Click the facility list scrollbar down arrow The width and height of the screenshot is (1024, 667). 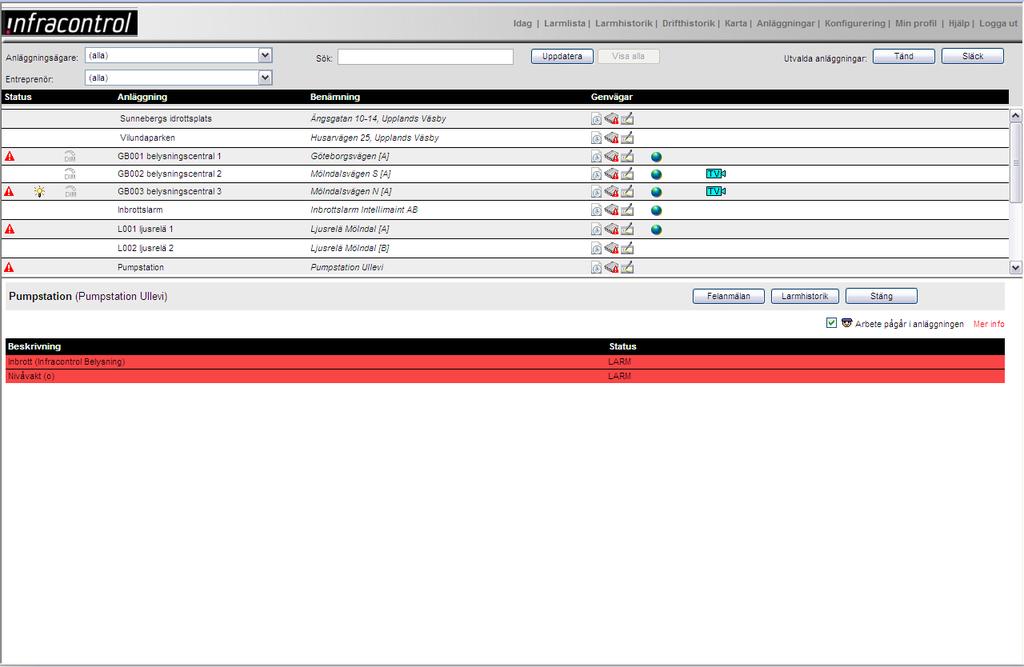coord(1016,267)
